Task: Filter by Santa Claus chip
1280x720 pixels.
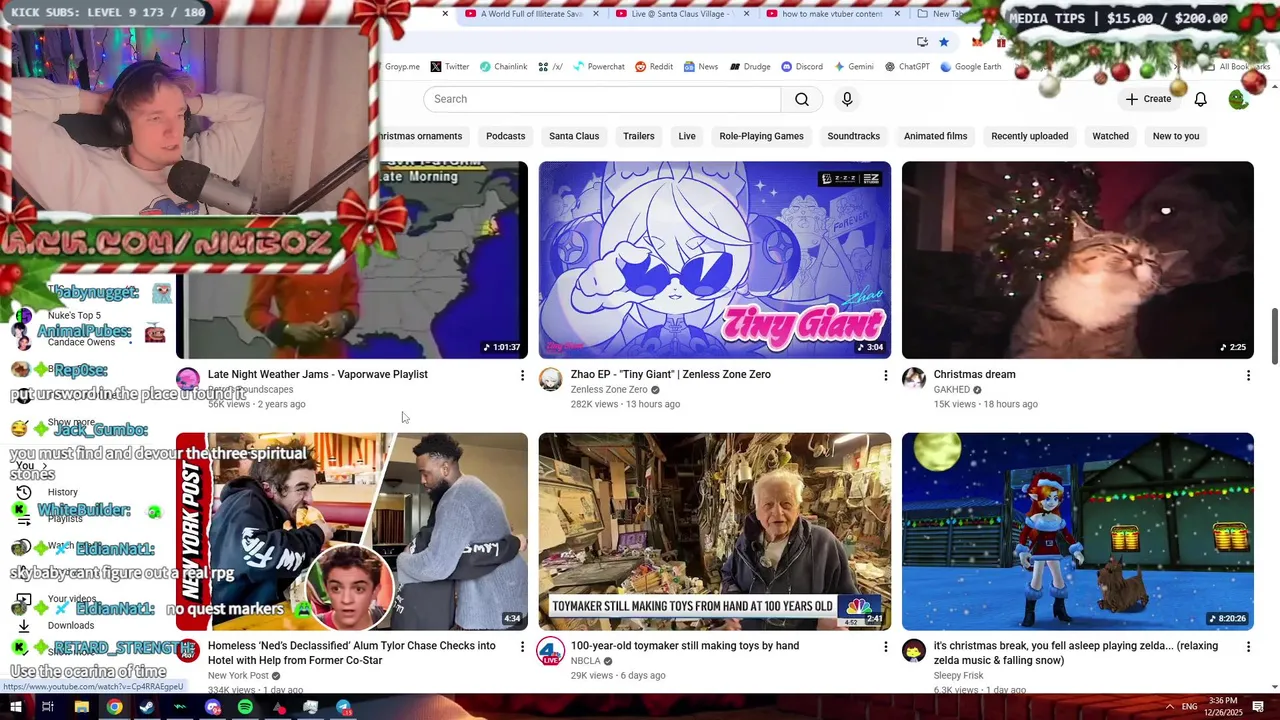Action: (x=574, y=136)
